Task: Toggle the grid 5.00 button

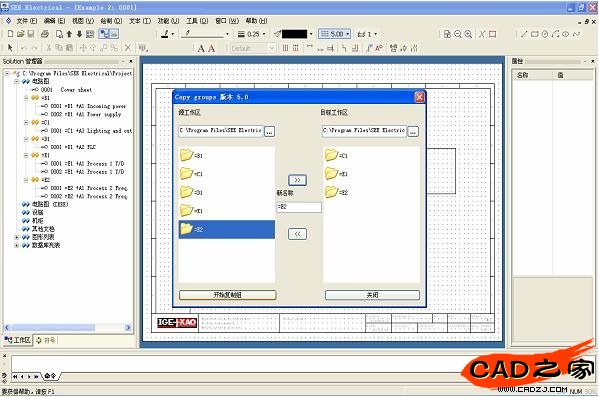Action: pos(335,34)
